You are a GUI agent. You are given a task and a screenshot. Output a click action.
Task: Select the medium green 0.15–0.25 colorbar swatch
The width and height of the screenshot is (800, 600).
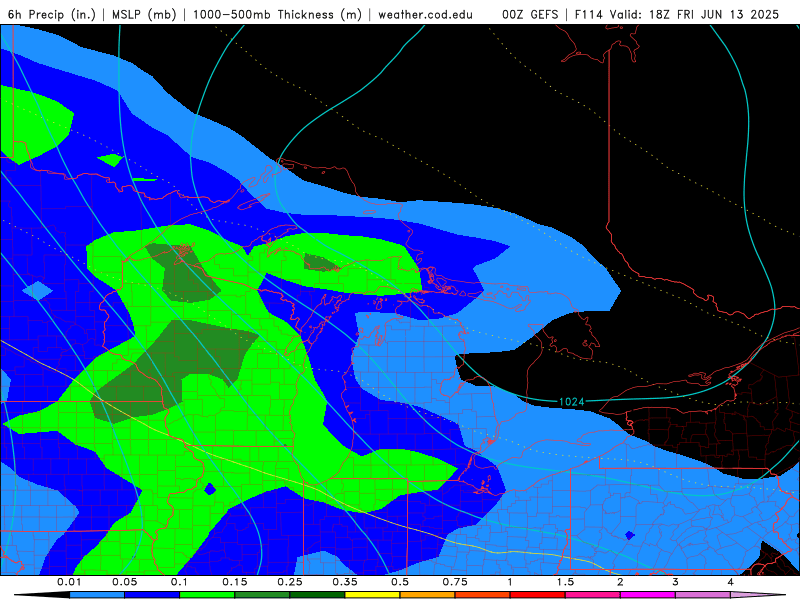pos(262,595)
